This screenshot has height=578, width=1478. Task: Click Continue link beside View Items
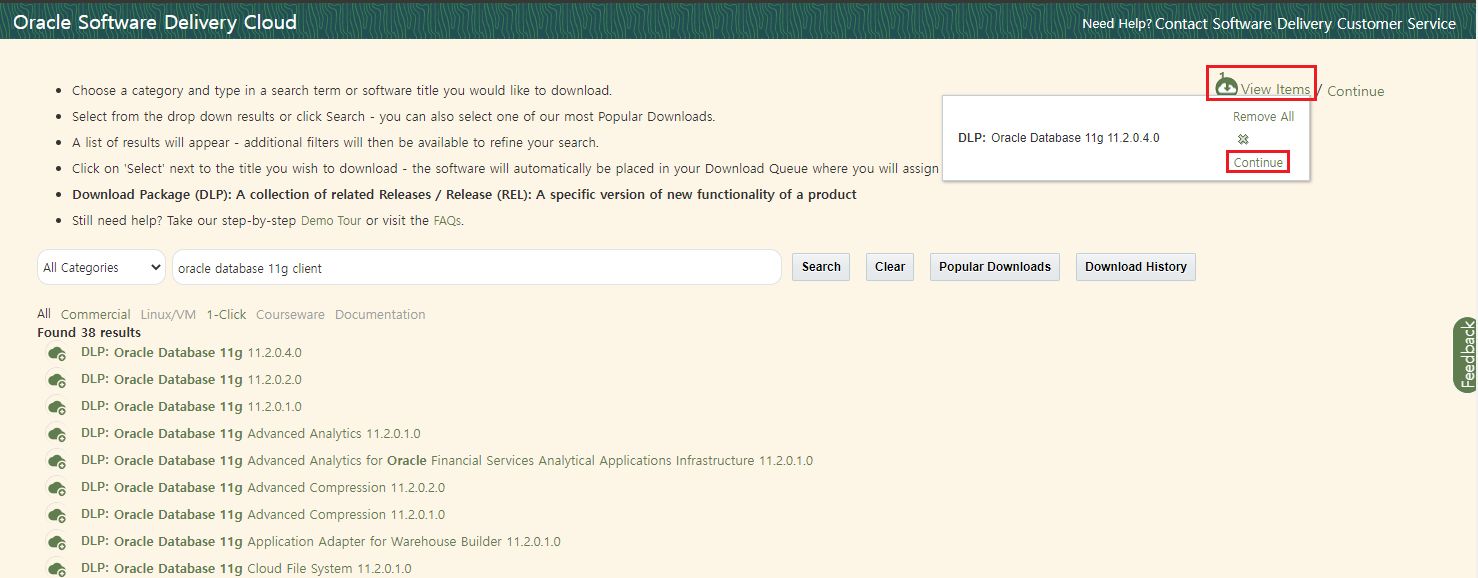pyautogui.click(x=1356, y=91)
